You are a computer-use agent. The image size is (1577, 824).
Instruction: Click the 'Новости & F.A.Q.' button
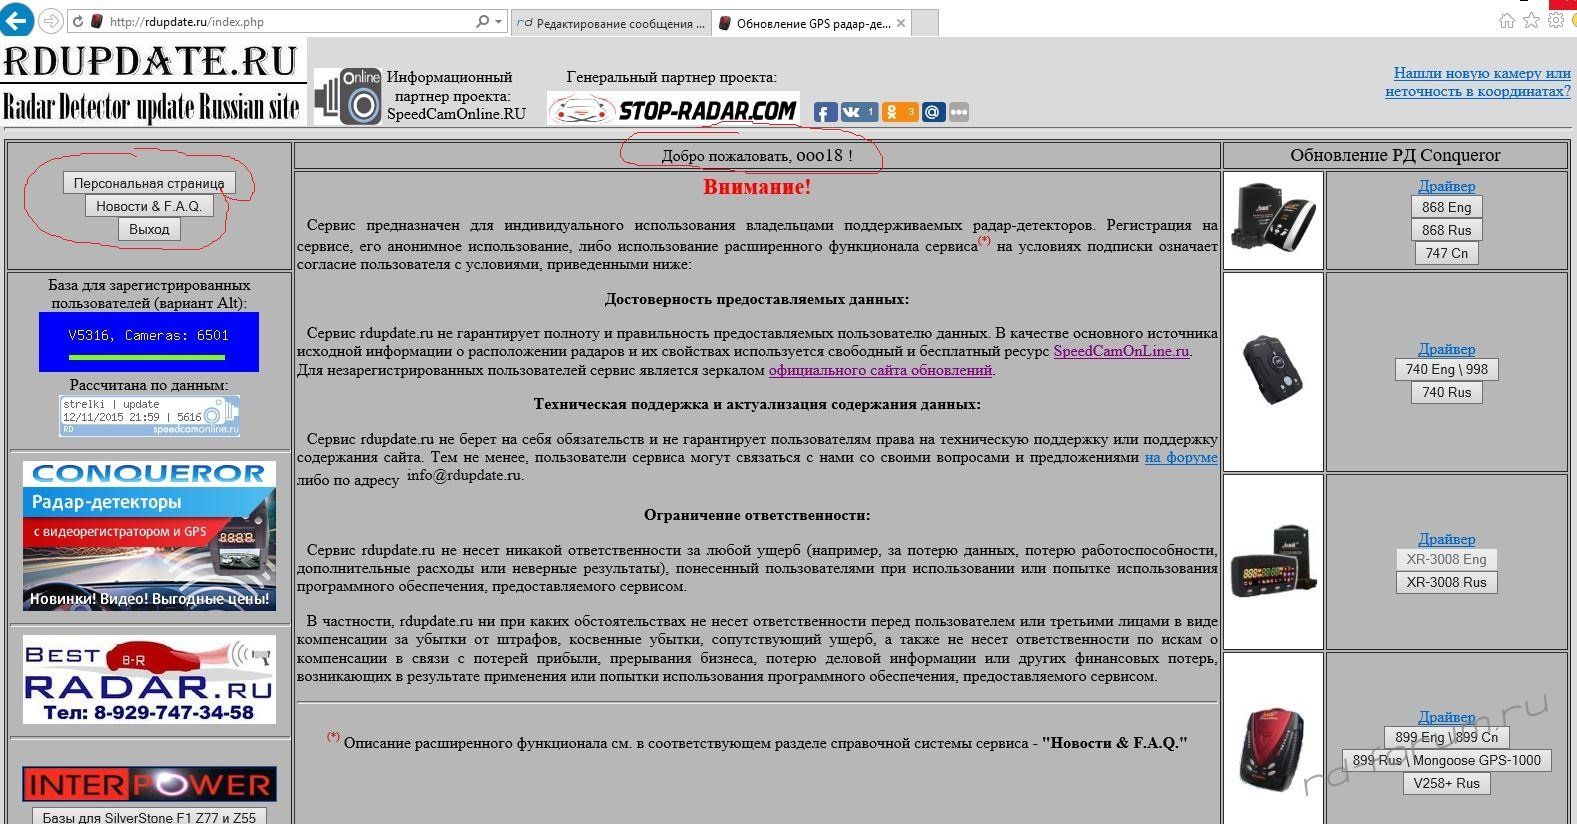(x=149, y=206)
